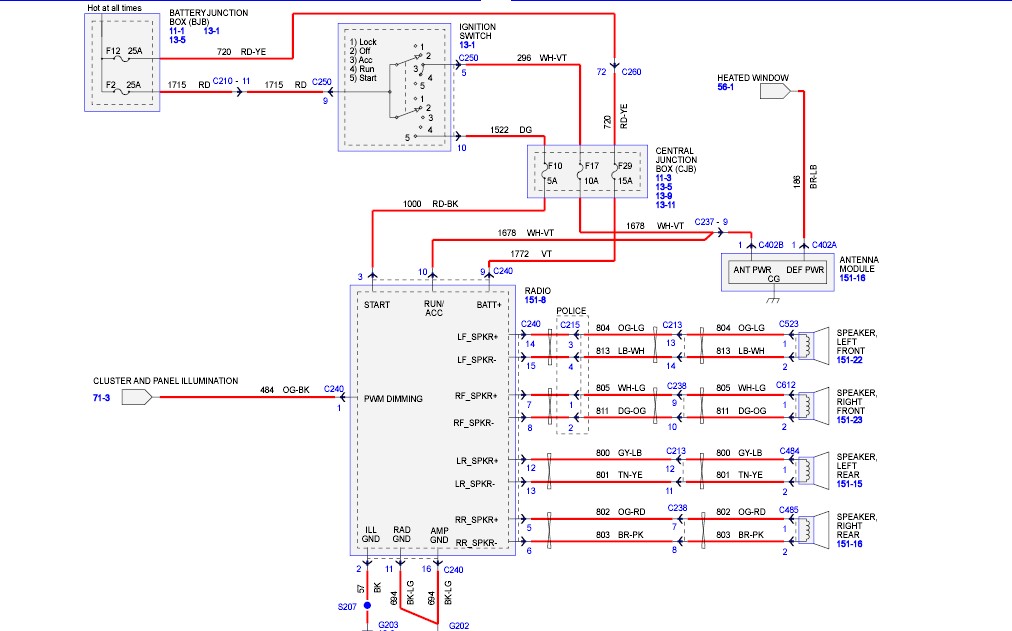Open the 13-11 Central Junction Box reference

[x=665, y=205]
